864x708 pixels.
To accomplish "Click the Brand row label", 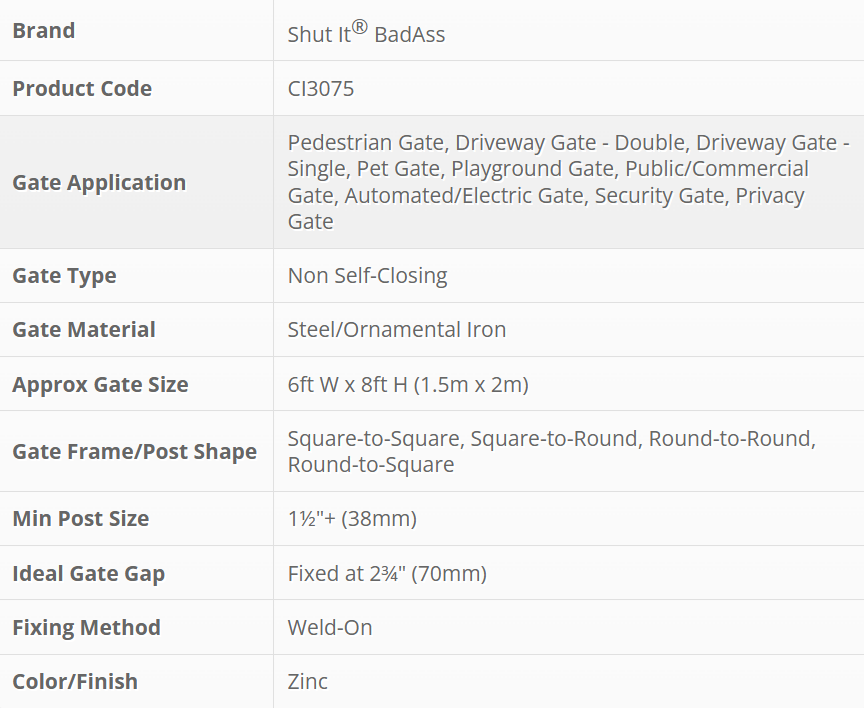I will [44, 31].
